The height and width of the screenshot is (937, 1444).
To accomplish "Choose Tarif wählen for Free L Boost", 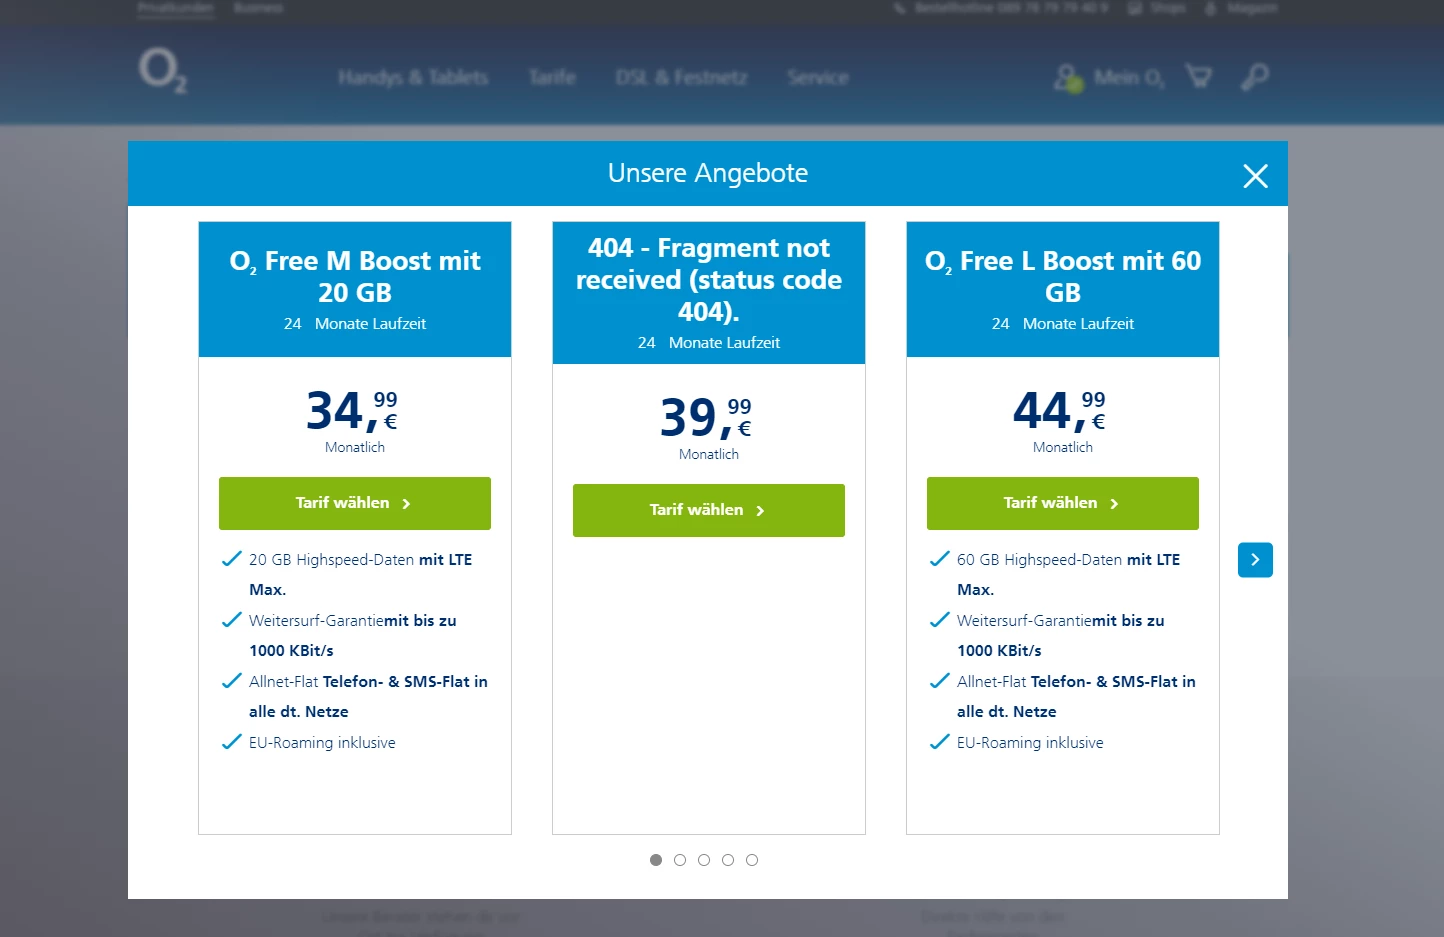I will (1063, 503).
